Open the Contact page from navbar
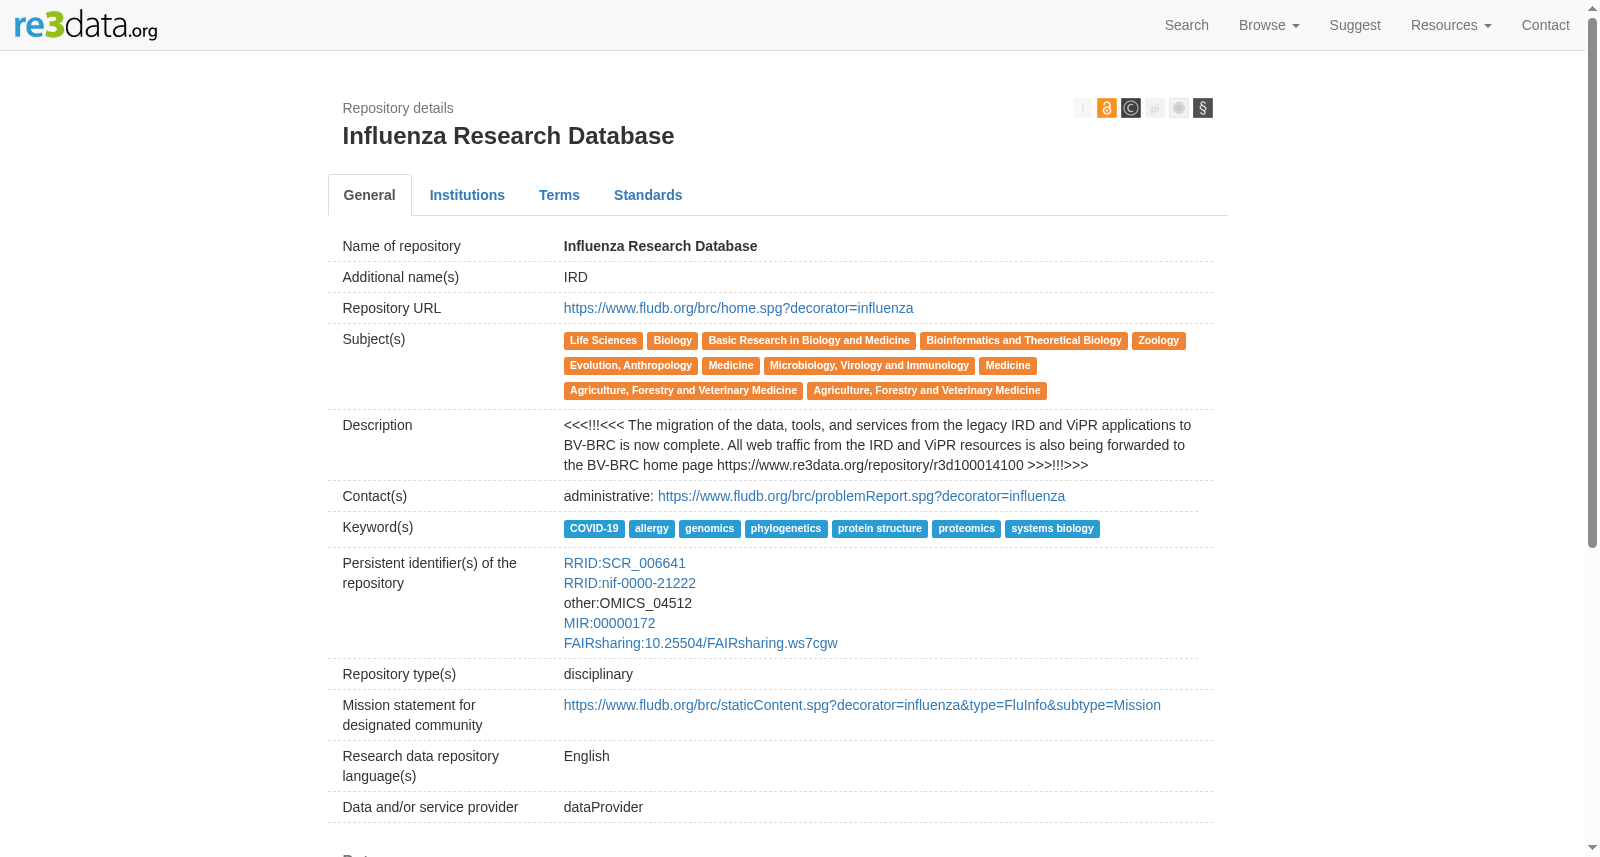 [1546, 25]
